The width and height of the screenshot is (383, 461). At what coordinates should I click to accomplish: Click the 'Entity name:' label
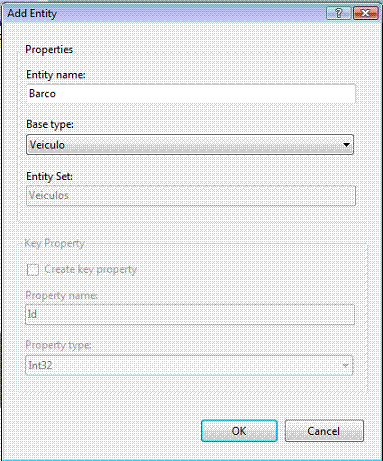56,74
